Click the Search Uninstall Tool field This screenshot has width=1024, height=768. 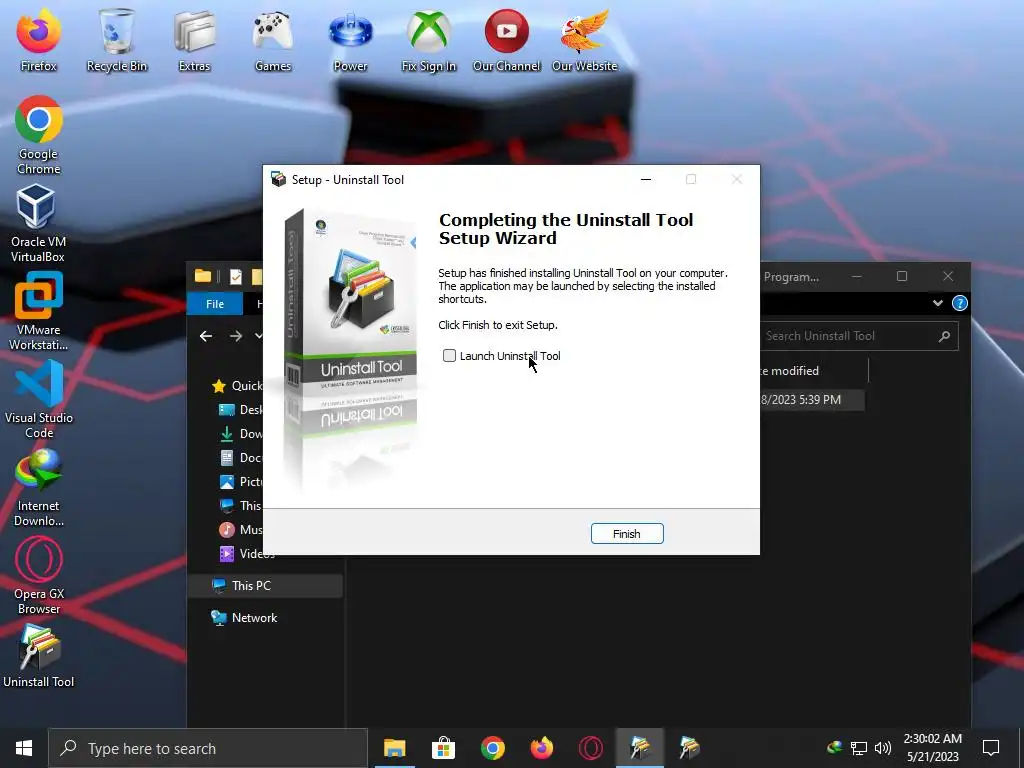(859, 336)
